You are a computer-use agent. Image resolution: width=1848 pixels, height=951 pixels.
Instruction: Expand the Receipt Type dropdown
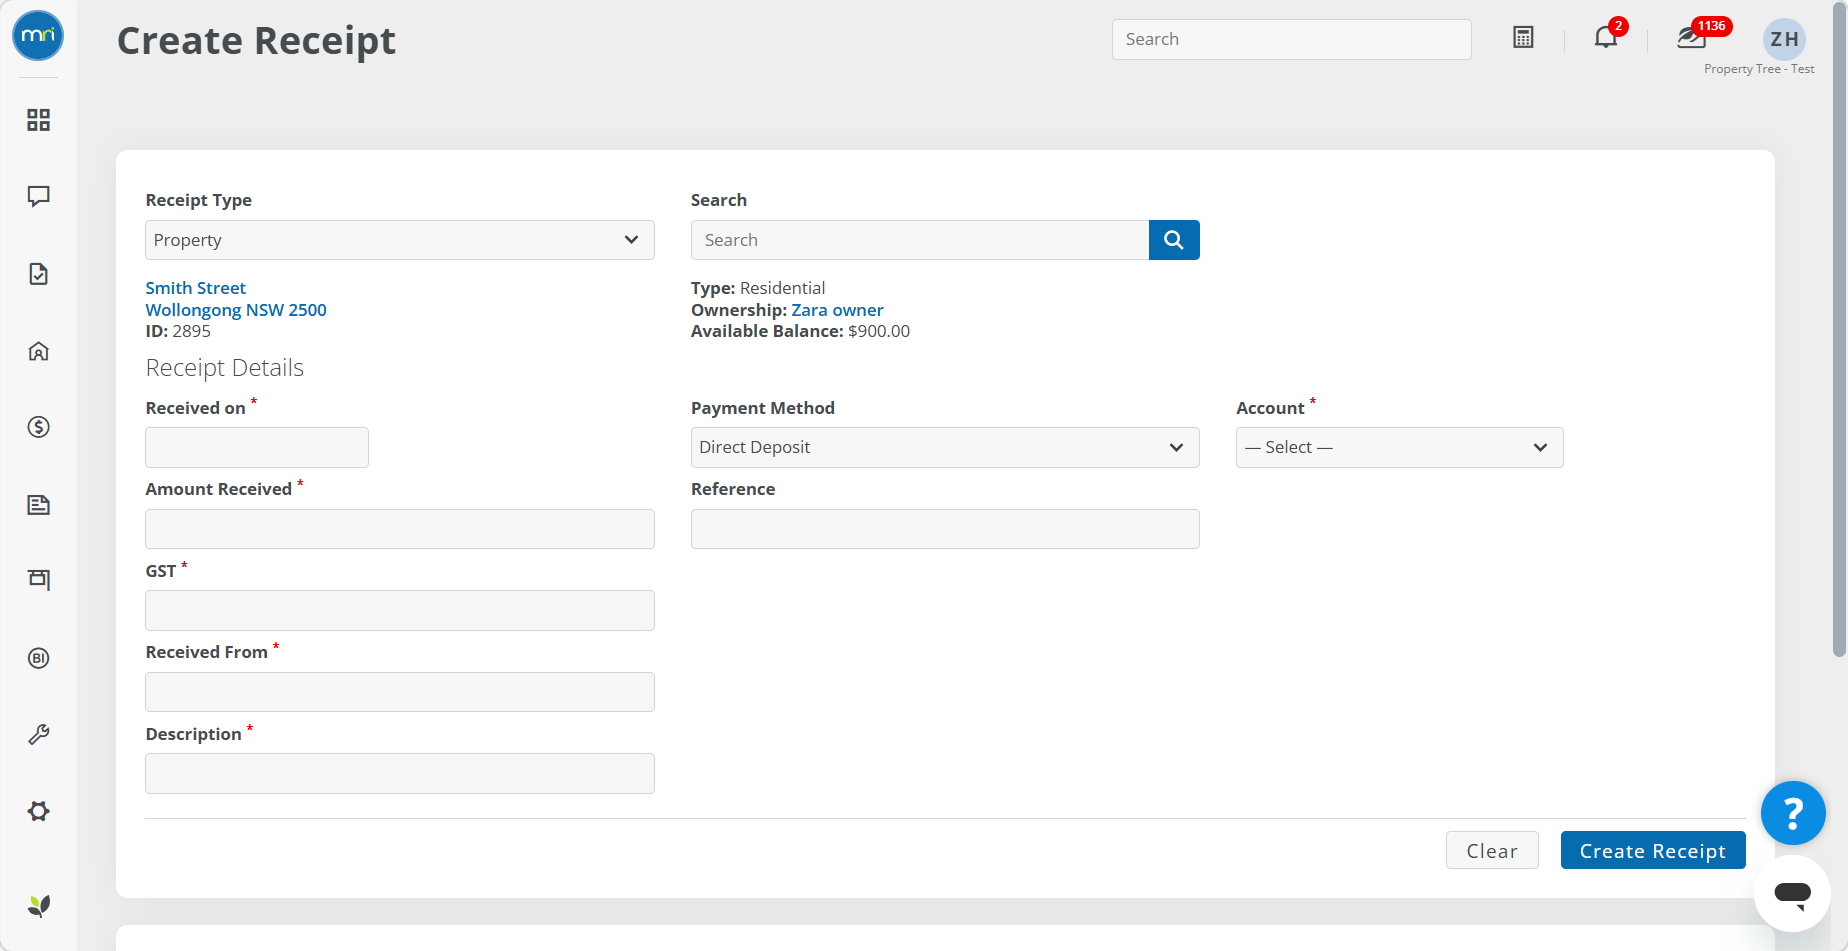400,240
